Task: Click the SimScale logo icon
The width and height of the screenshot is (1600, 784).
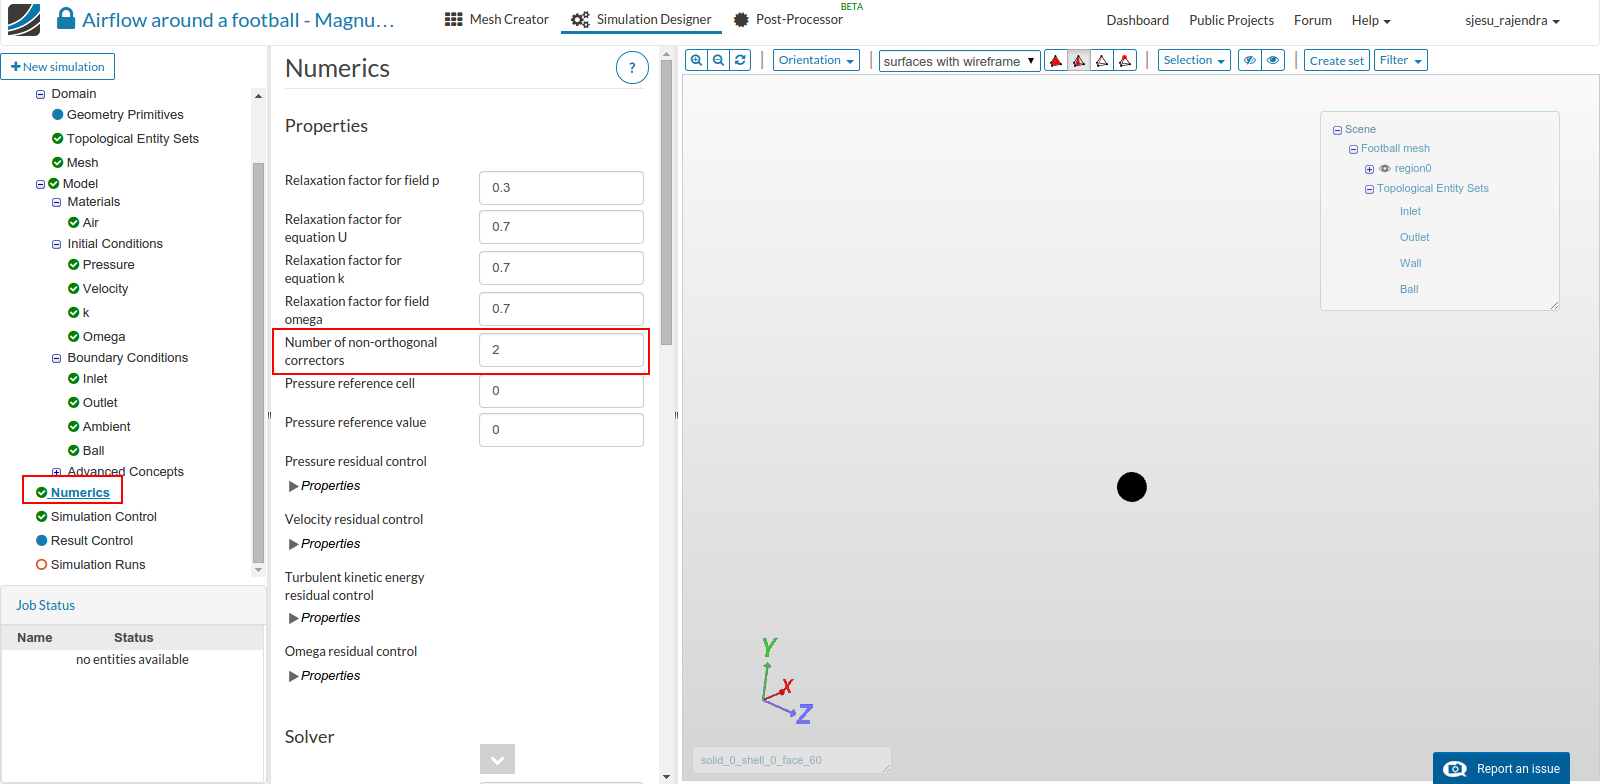Action: click(x=24, y=20)
